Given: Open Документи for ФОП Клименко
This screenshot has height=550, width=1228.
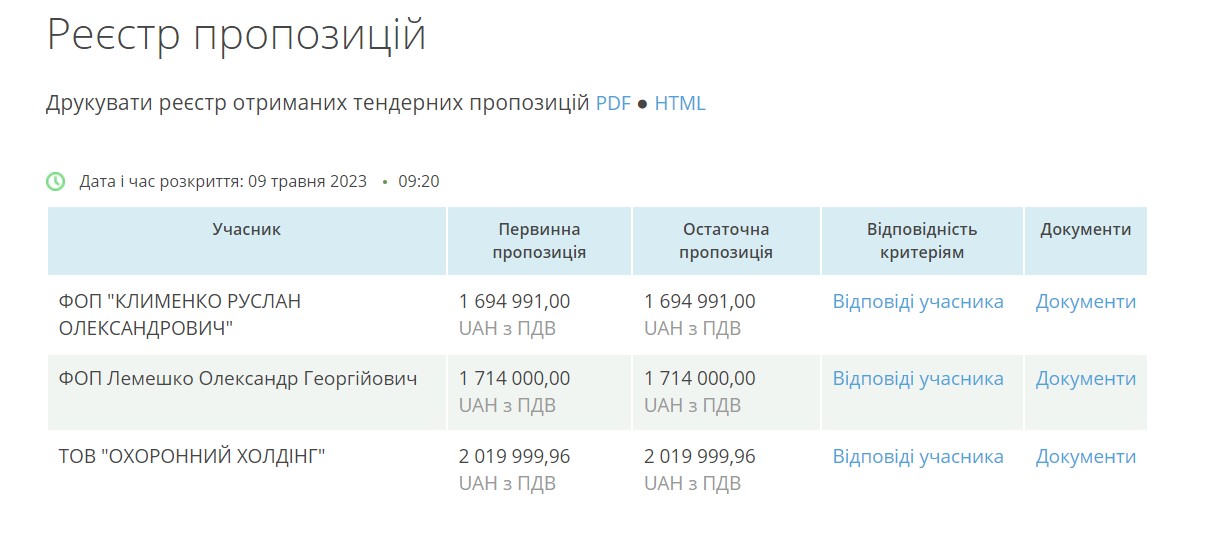Looking at the screenshot, I should 1086,301.
